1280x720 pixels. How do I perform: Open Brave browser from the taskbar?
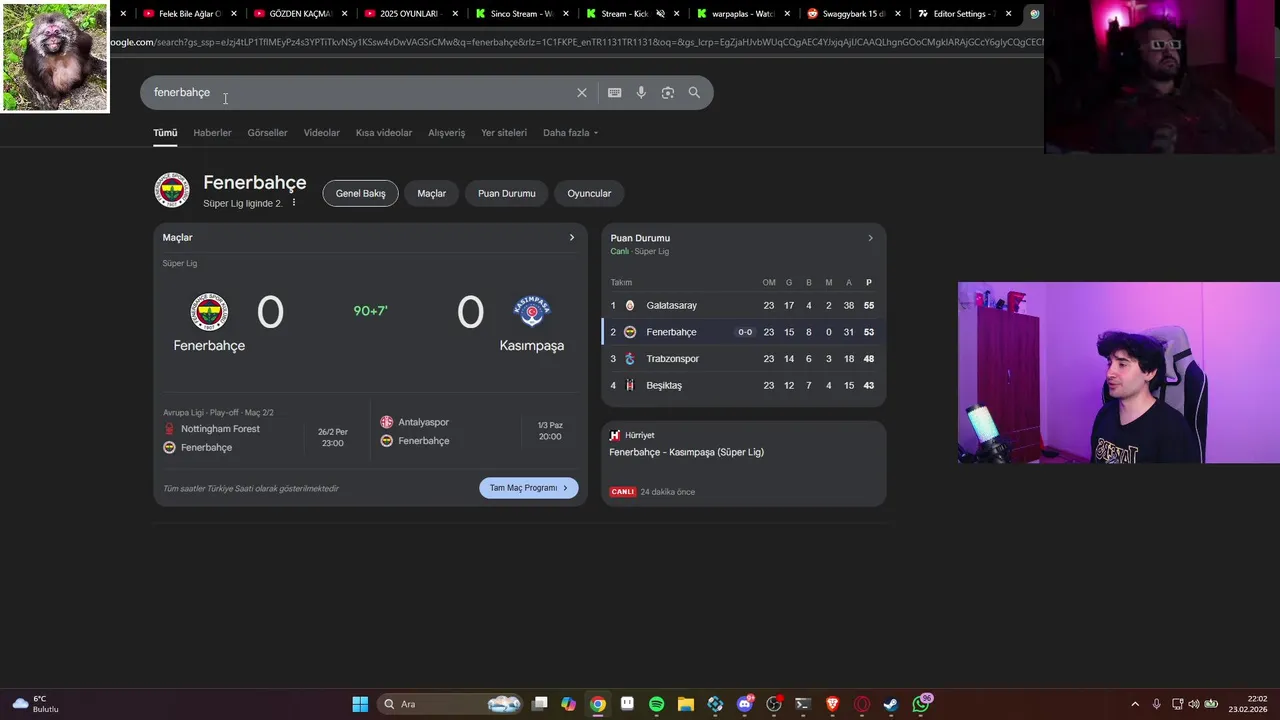832,704
